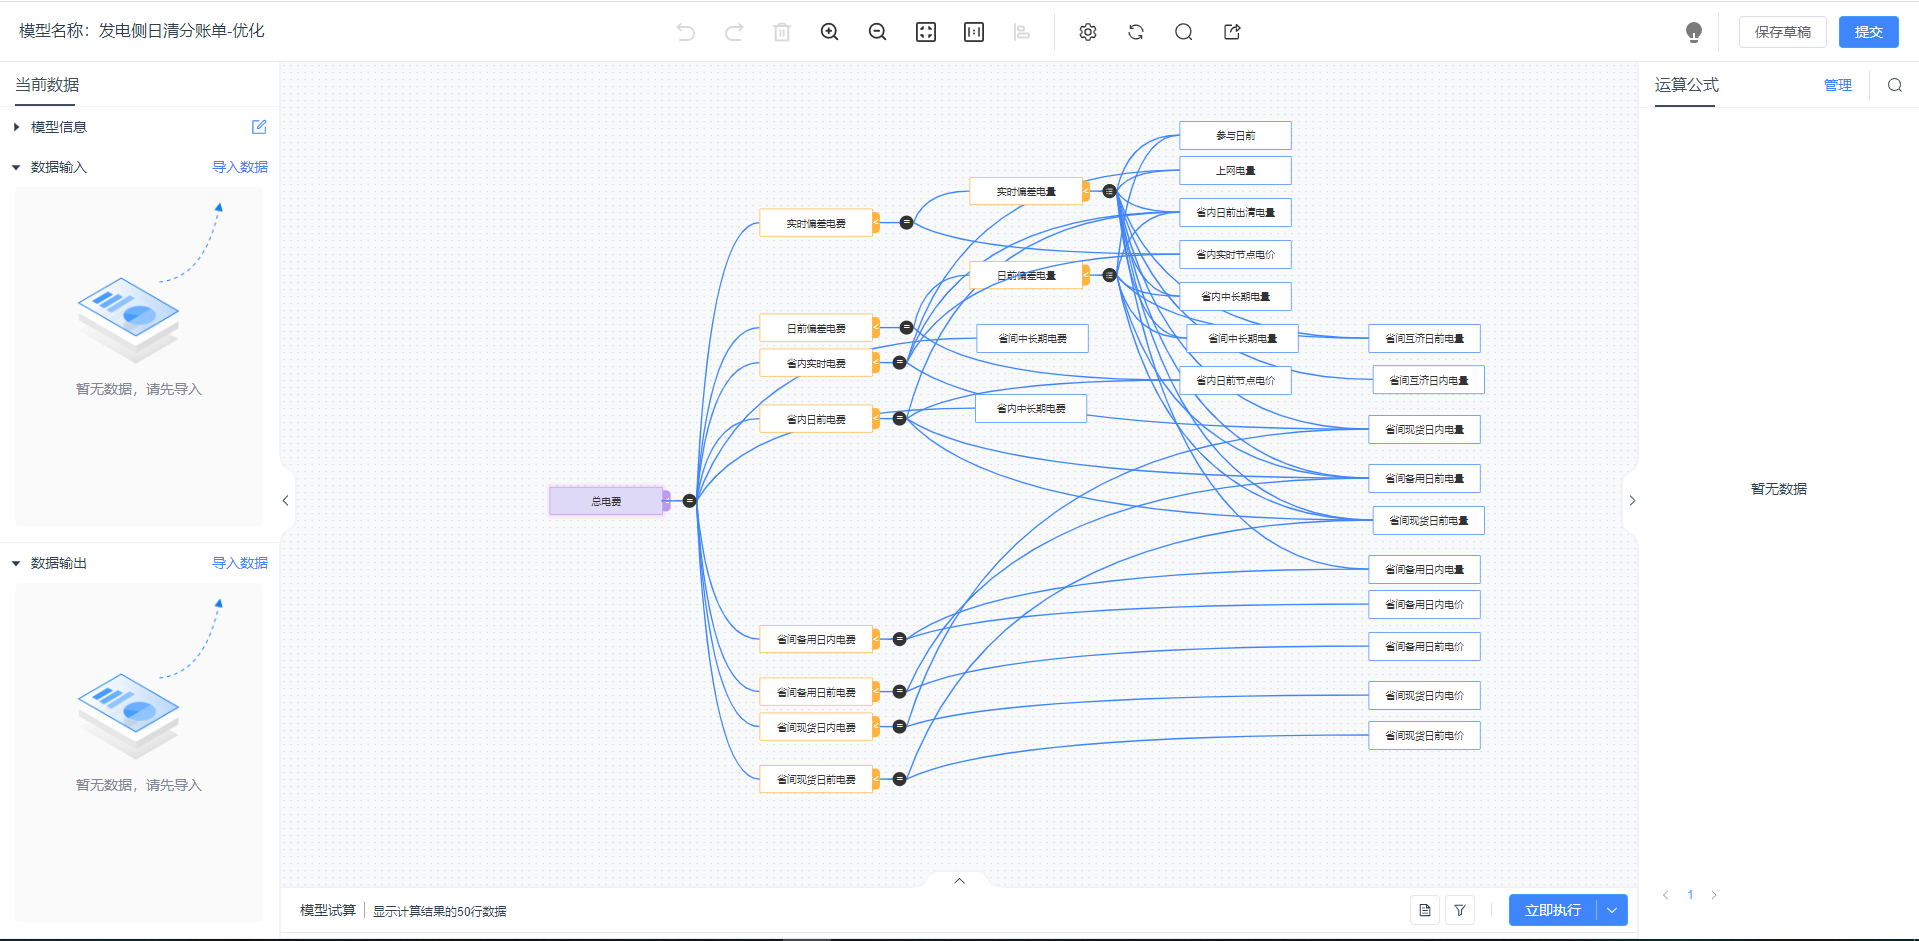This screenshot has height=941, width=1919.
Task: Collapse node toggle next to 总电费
Action: point(689,501)
